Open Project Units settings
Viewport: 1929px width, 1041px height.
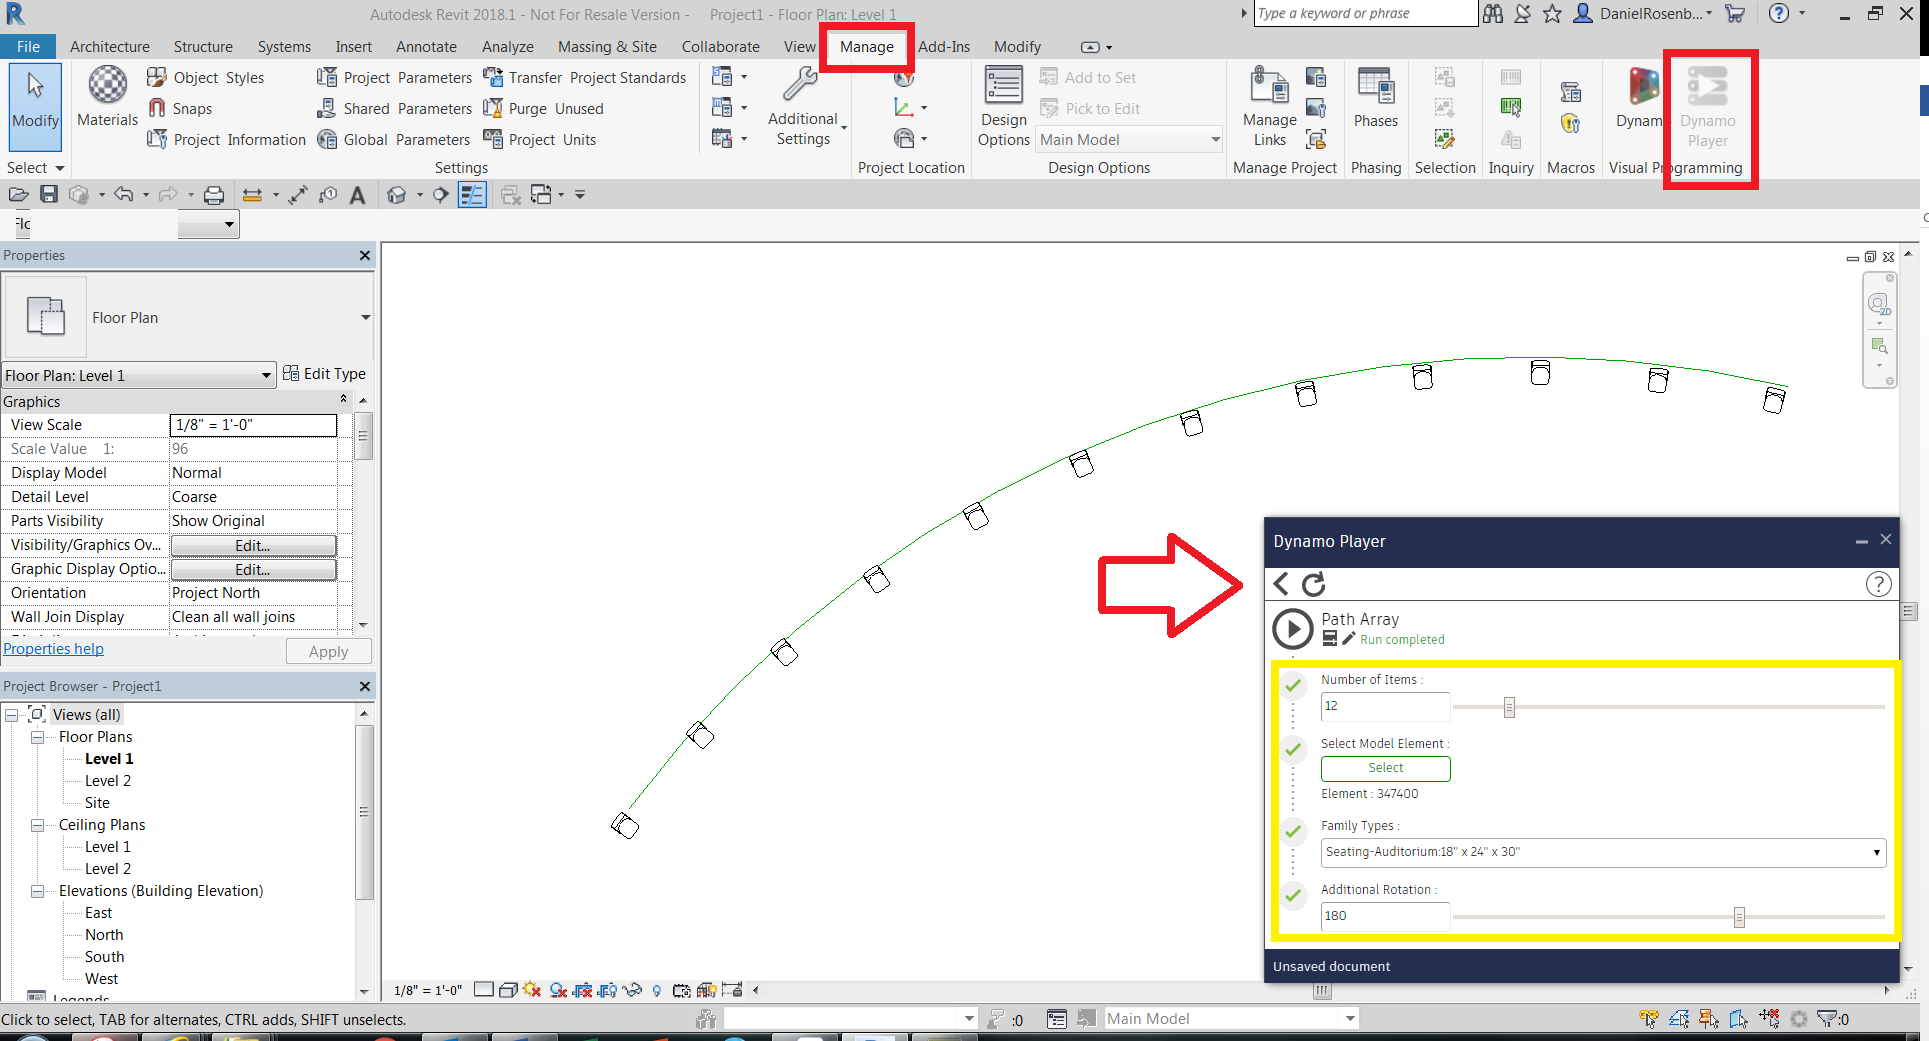540,139
